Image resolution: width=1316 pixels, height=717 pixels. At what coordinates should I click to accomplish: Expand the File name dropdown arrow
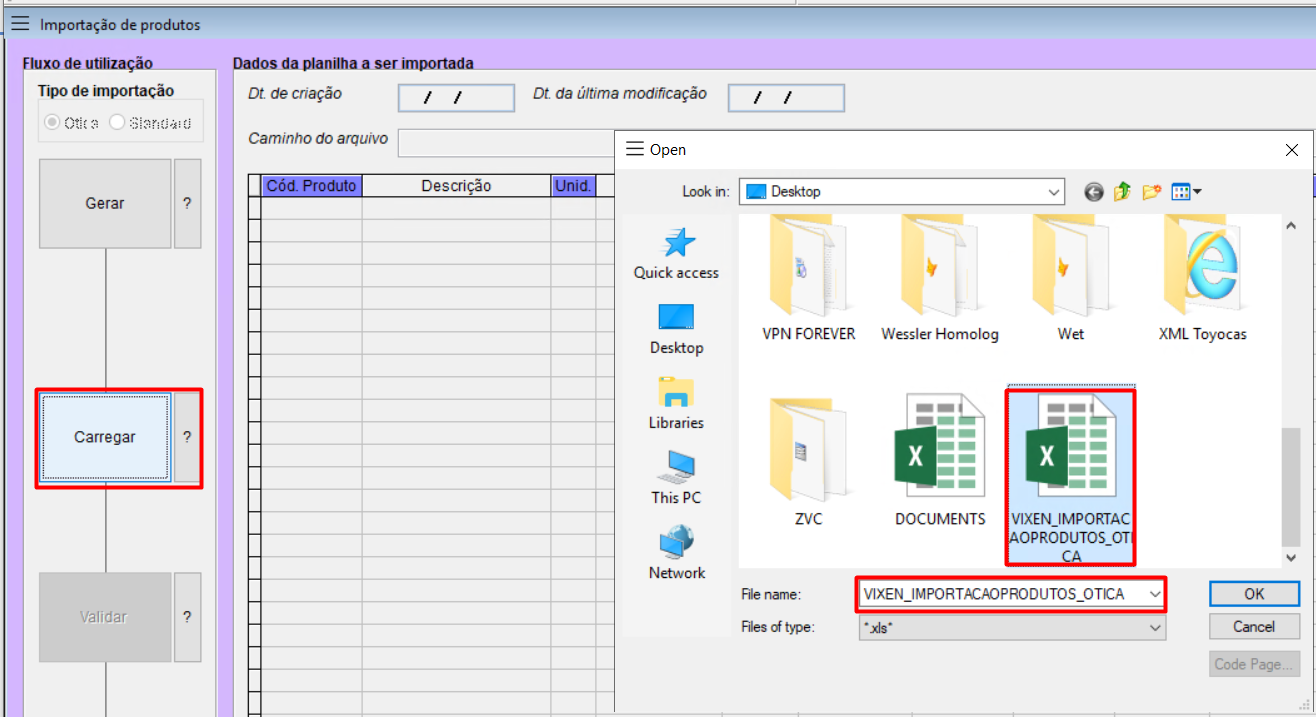[1155, 594]
